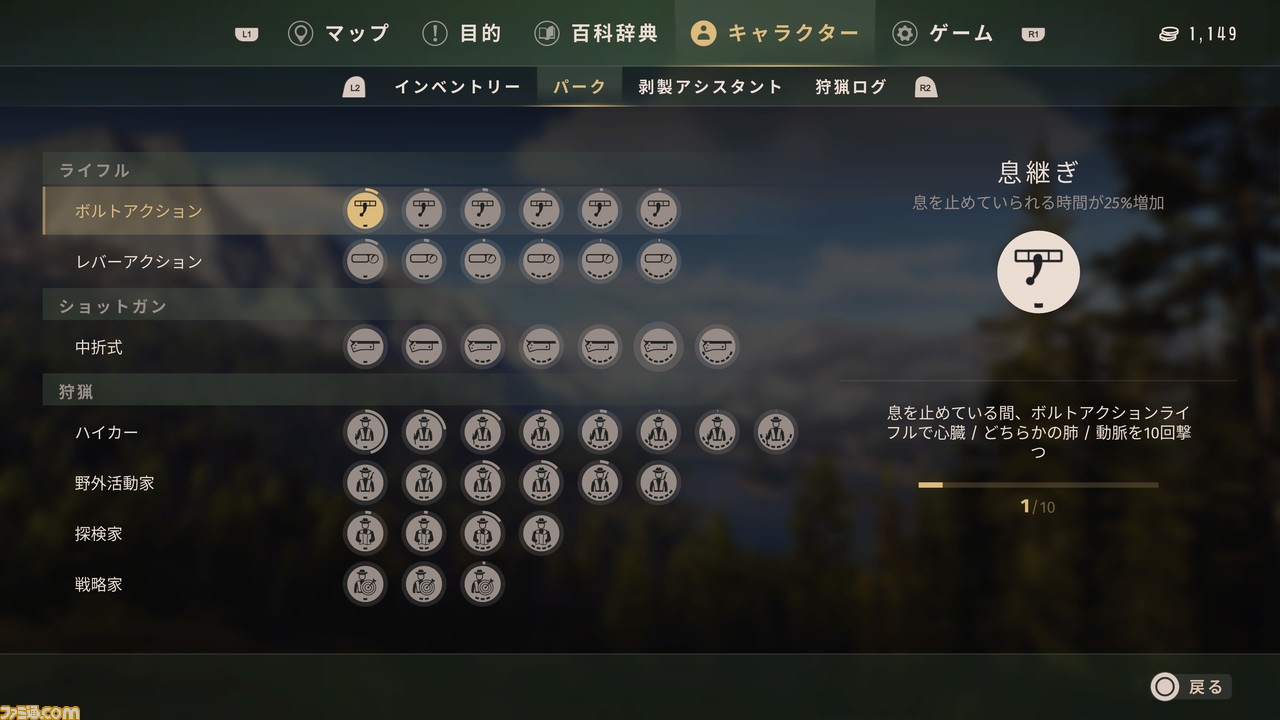The image size is (1280, 720).
Task: Open the 百科辞典 tab
Action: coord(596,33)
